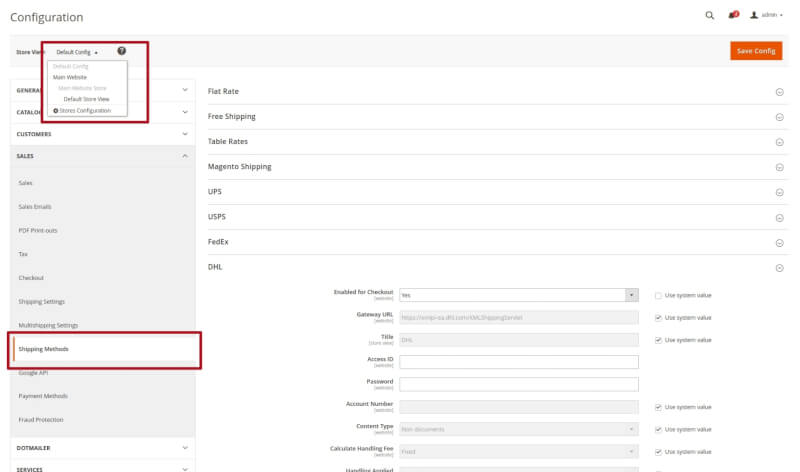
Task: Click the Save Config button
Action: 756,51
